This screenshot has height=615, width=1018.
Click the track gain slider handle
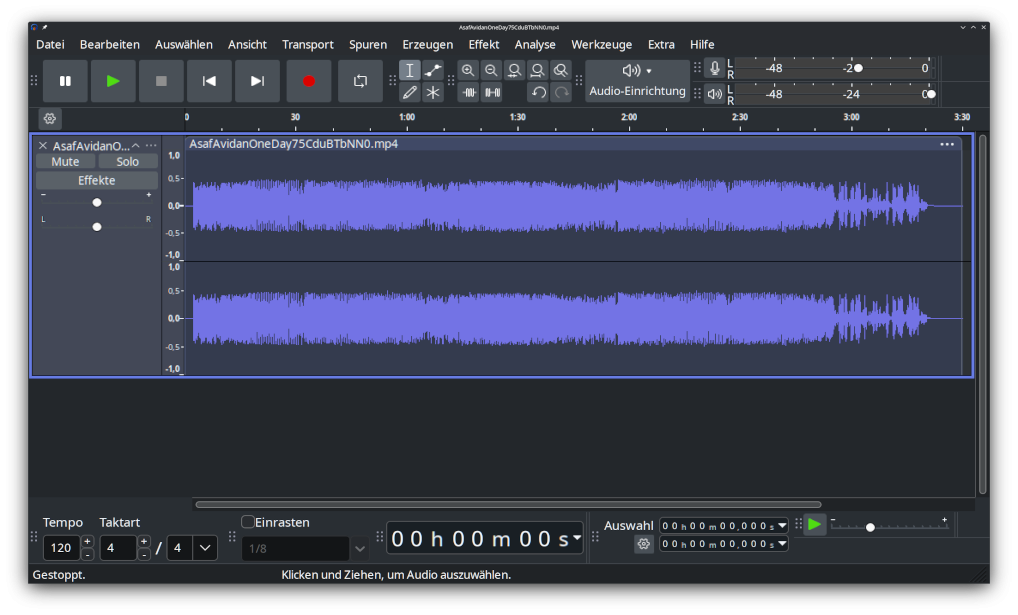[x=97, y=202]
